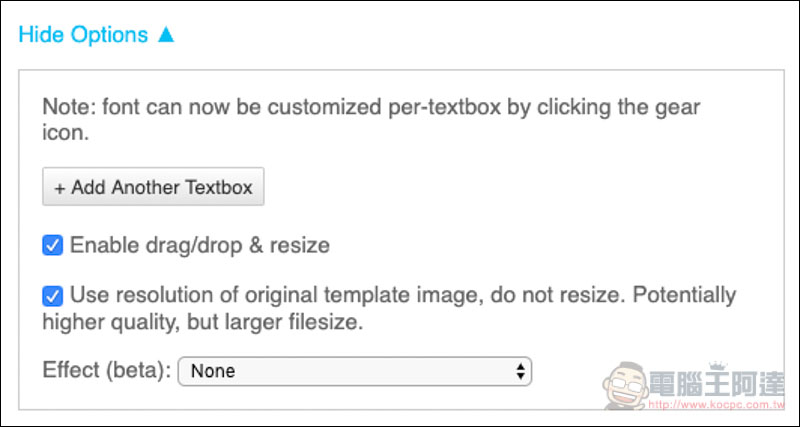This screenshot has width=800, height=427.
Task: Select the 'None' value text in Effect box
Action: click(x=213, y=371)
